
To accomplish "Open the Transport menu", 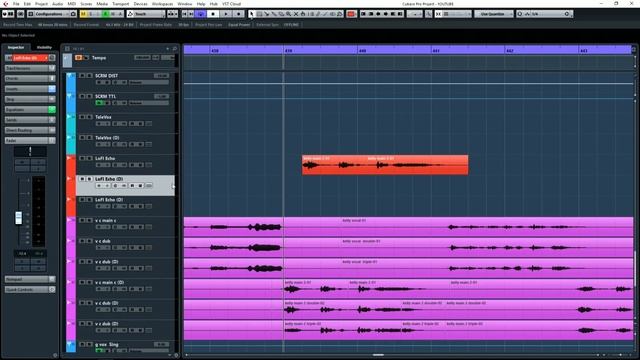I will point(120,4).
